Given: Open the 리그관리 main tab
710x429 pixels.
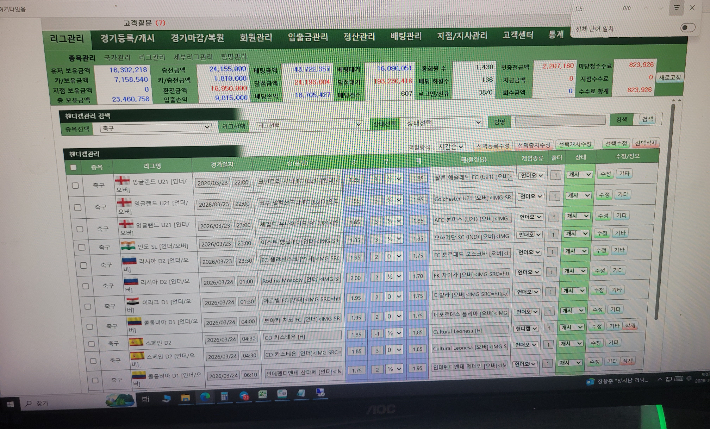Looking at the screenshot, I should click(x=67, y=39).
